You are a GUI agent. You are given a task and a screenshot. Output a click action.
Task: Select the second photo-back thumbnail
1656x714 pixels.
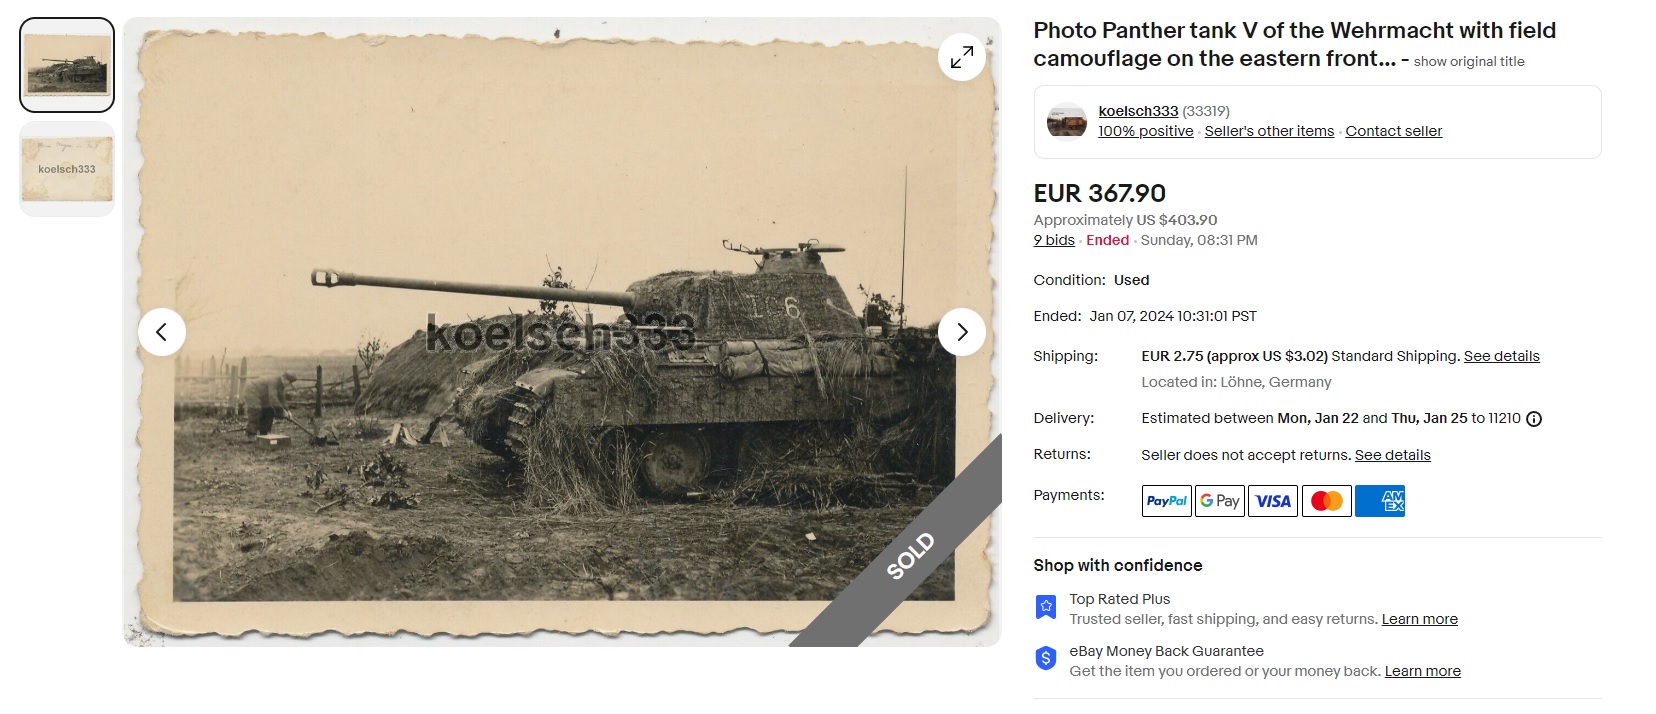pyautogui.click(x=67, y=169)
